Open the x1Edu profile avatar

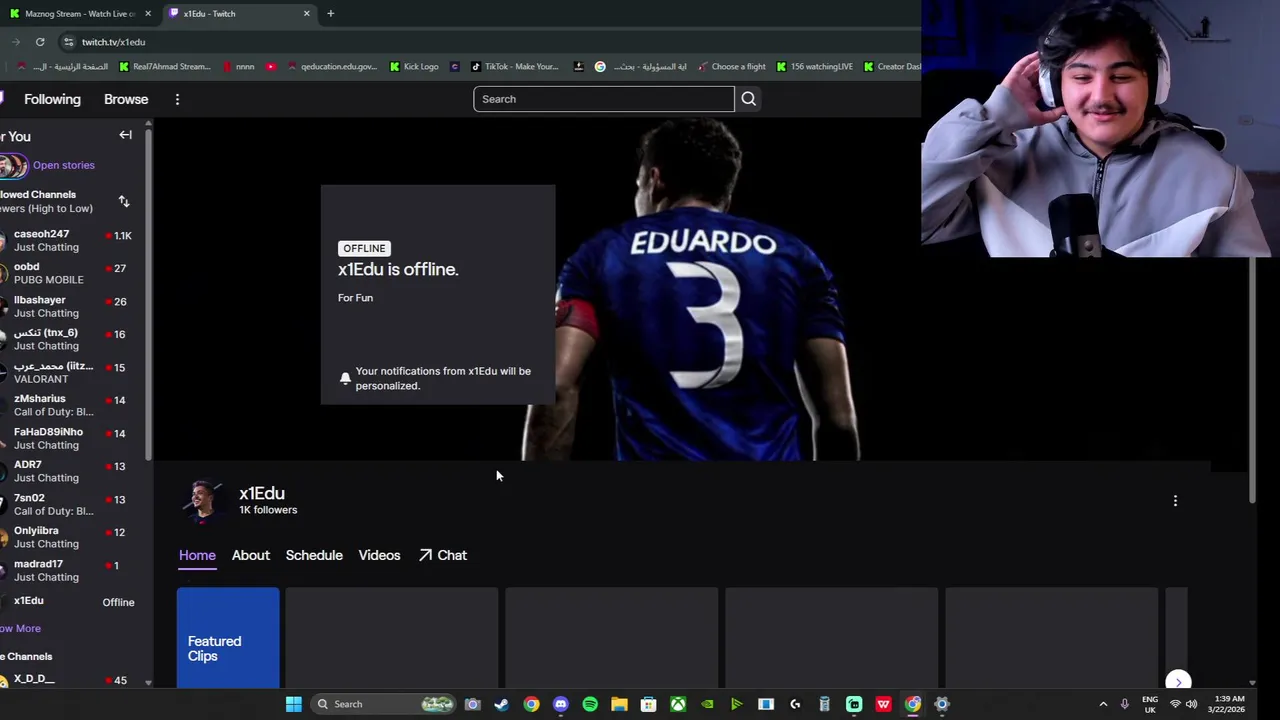click(x=204, y=501)
